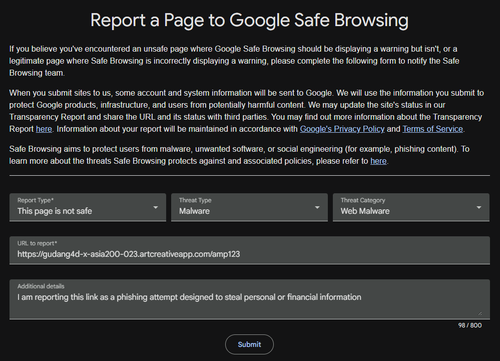Submit the Safe Browsing report
This screenshot has width=500, height=361.
coord(249,344)
